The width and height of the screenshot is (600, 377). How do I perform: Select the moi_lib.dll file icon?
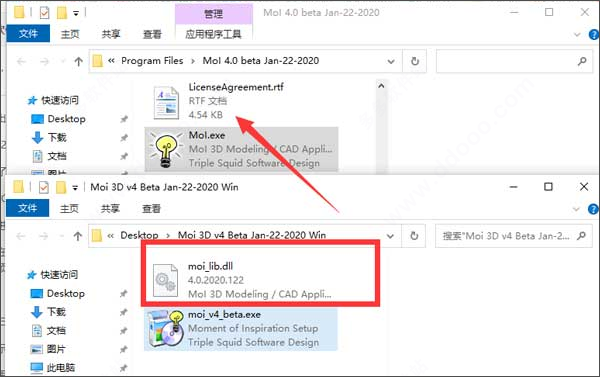[x=165, y=280]
